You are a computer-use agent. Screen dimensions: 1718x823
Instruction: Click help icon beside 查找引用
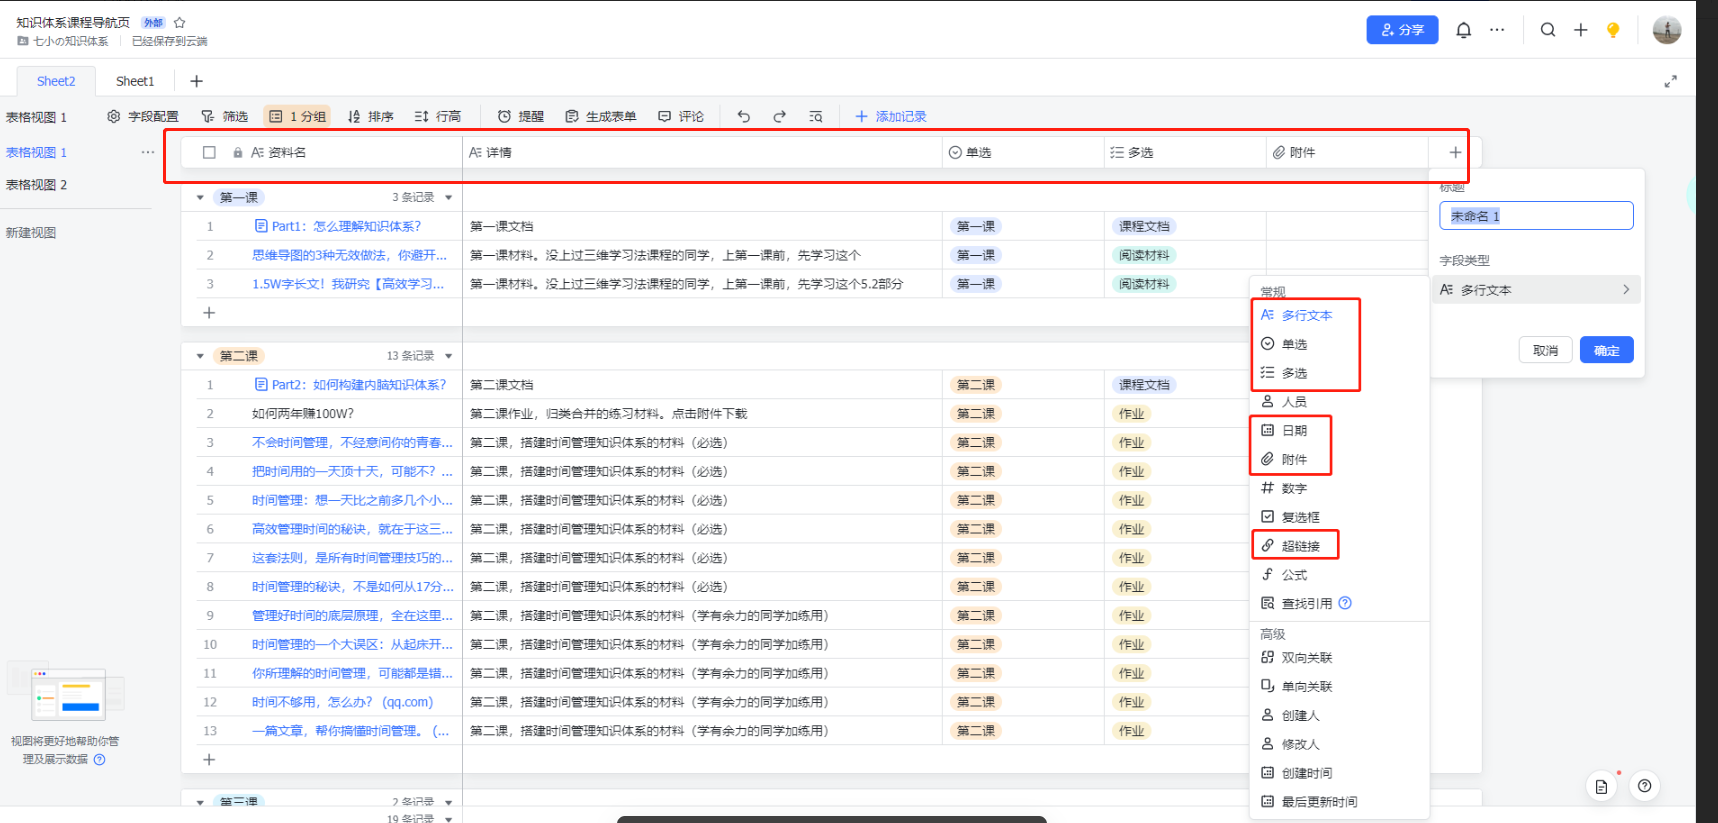tap(1345, 603)
